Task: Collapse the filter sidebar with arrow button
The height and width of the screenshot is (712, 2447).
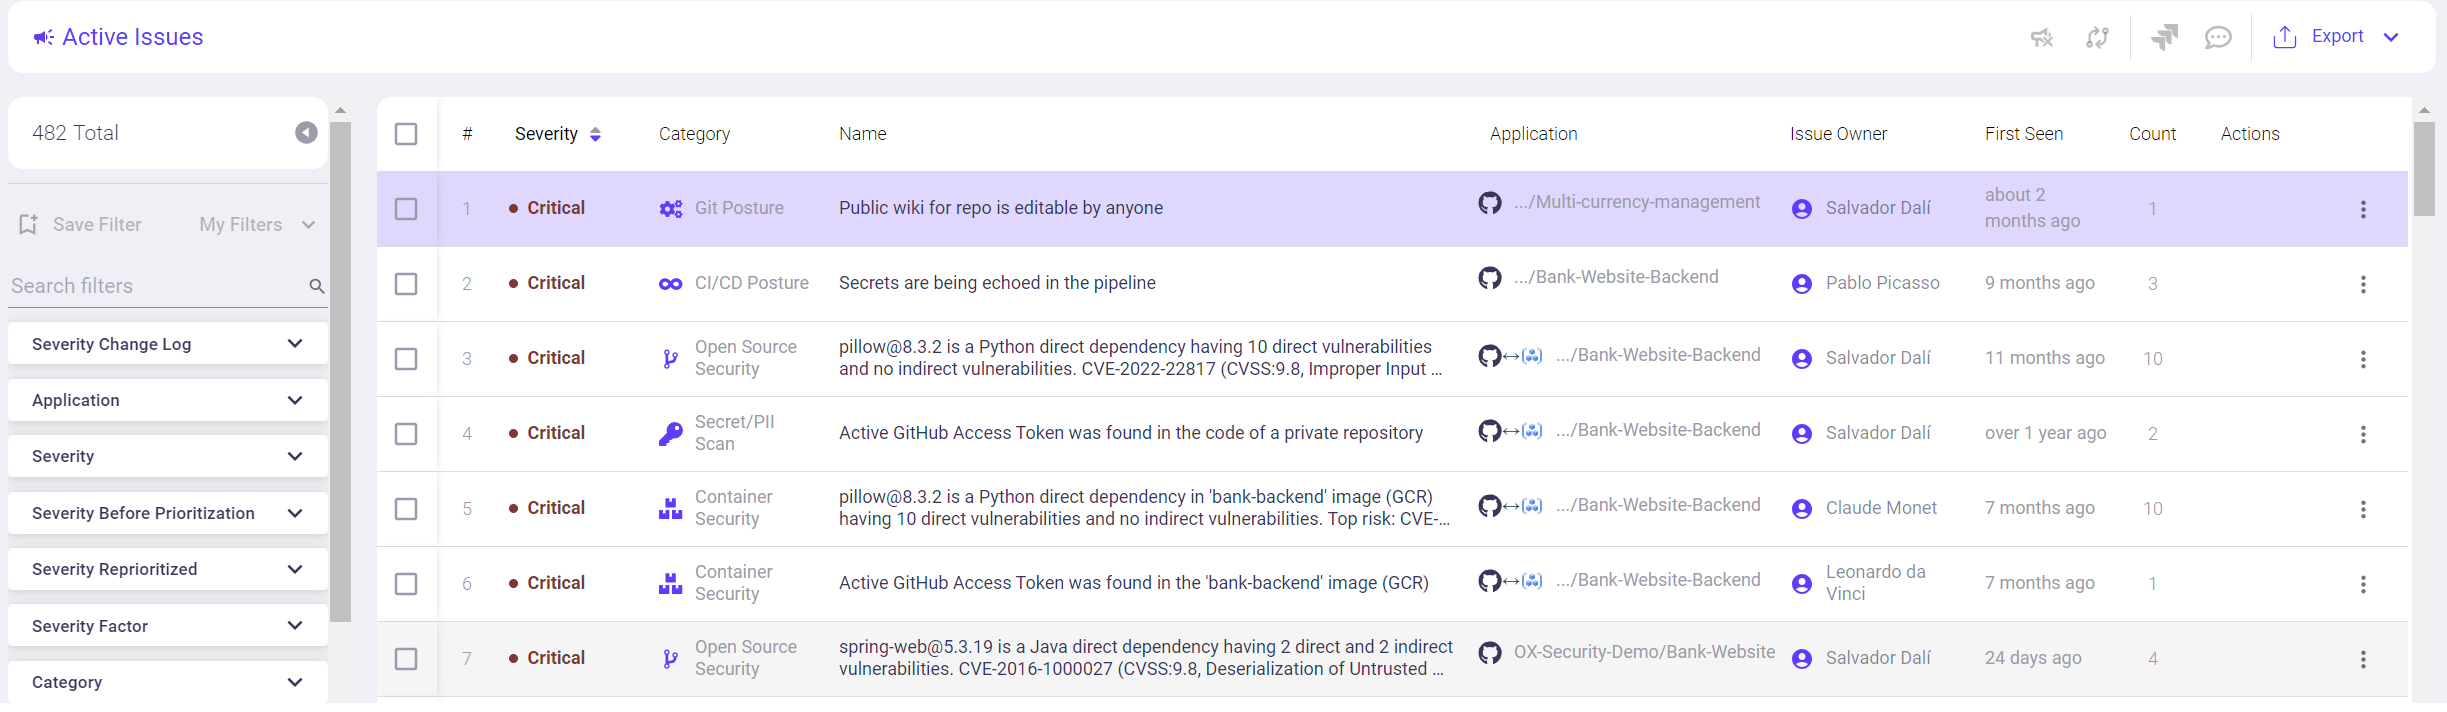Action: click(x=306, y=133)
